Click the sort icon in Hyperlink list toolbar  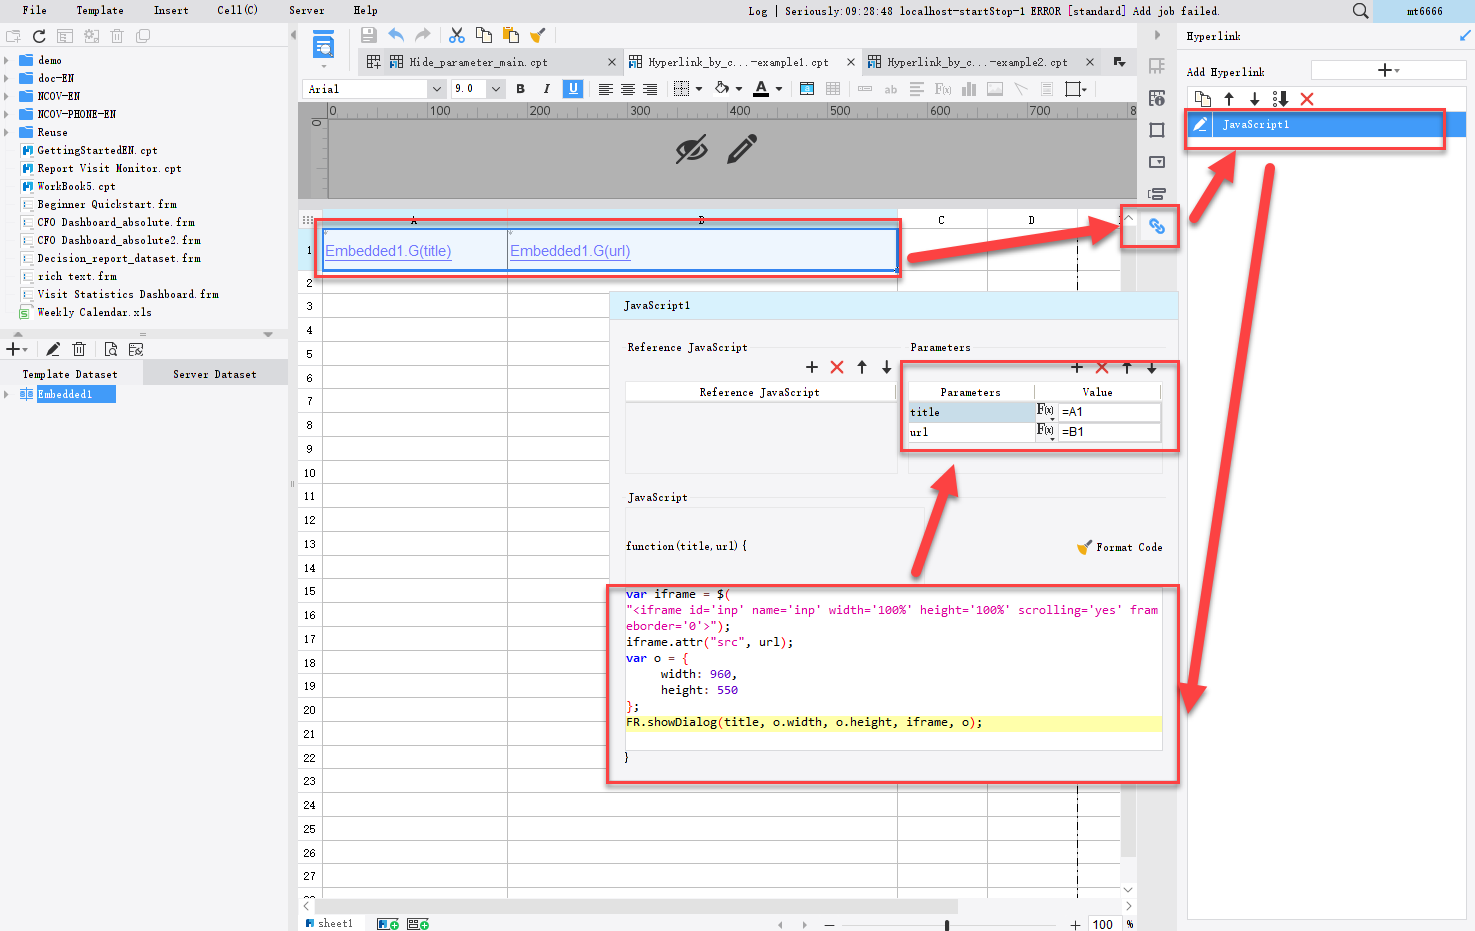click(1280, 99)
